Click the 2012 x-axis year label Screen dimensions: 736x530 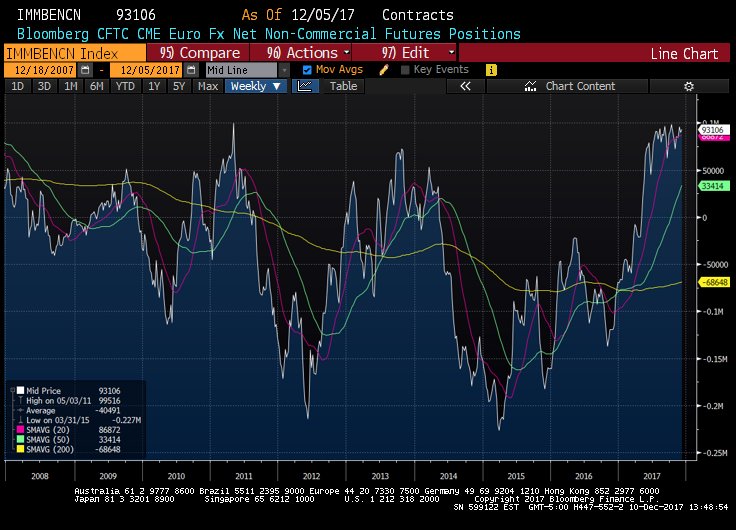[x=311, y=476]
